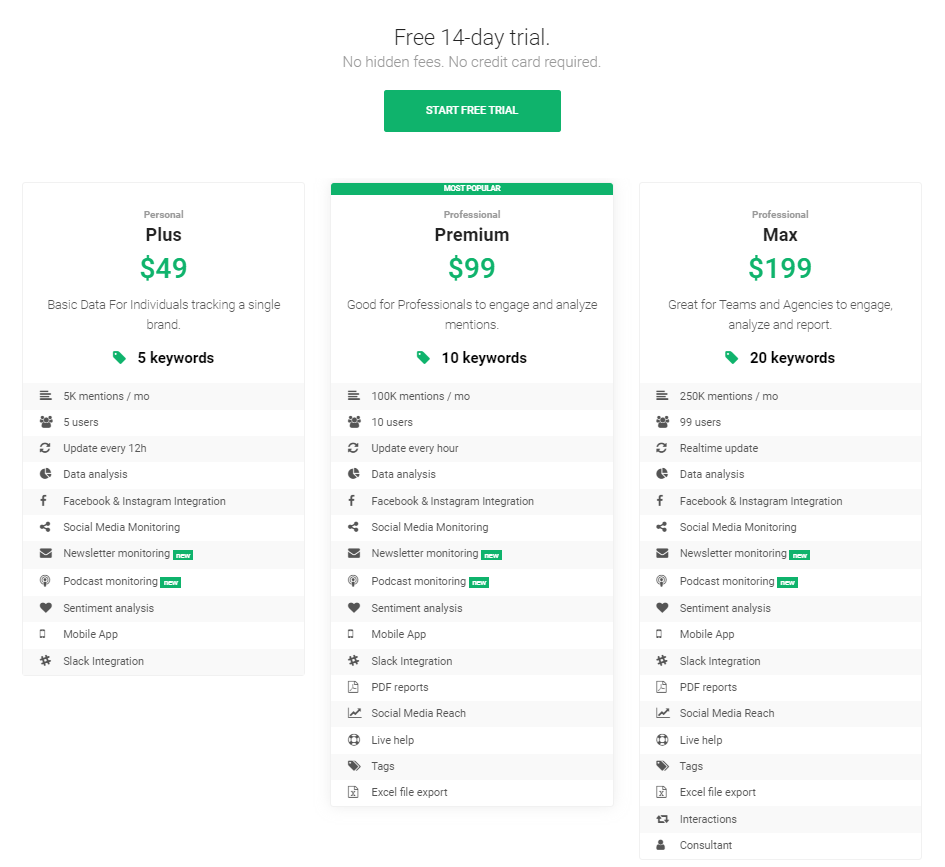
Task: Click the Facebook icon in the Premium plan
Action: [353, 501]
